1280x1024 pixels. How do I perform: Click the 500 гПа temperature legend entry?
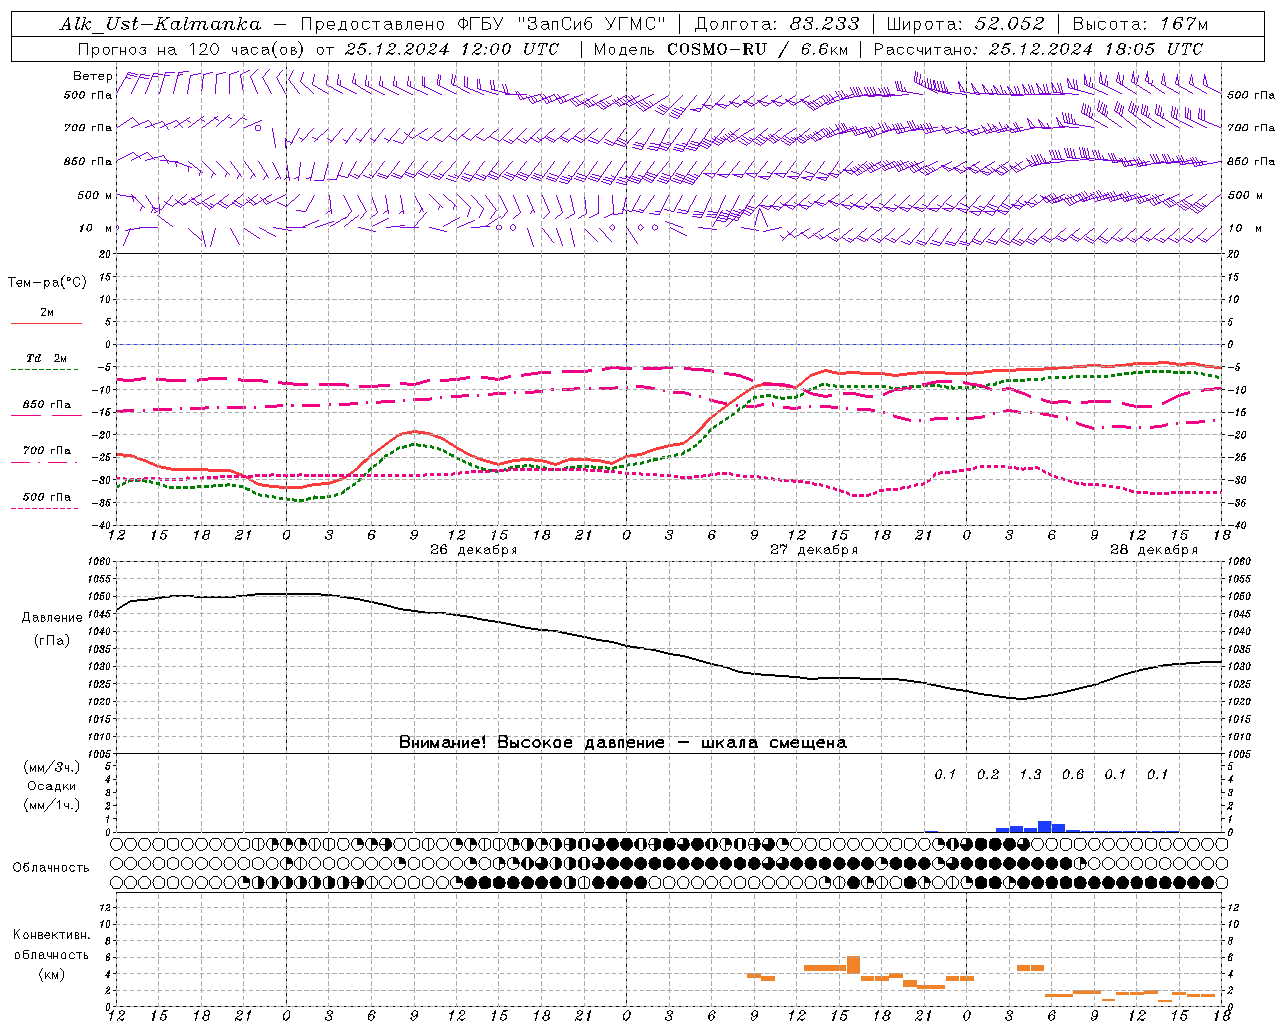47,497
